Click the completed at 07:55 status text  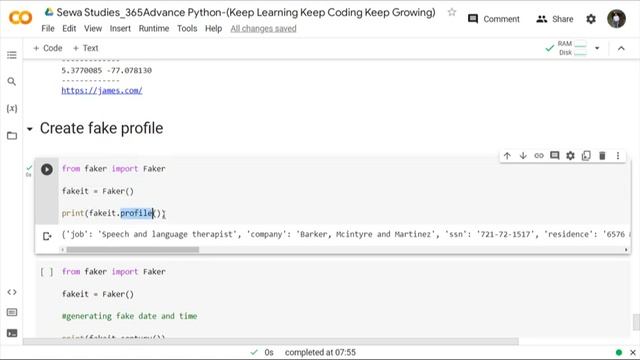pos(320,352)
